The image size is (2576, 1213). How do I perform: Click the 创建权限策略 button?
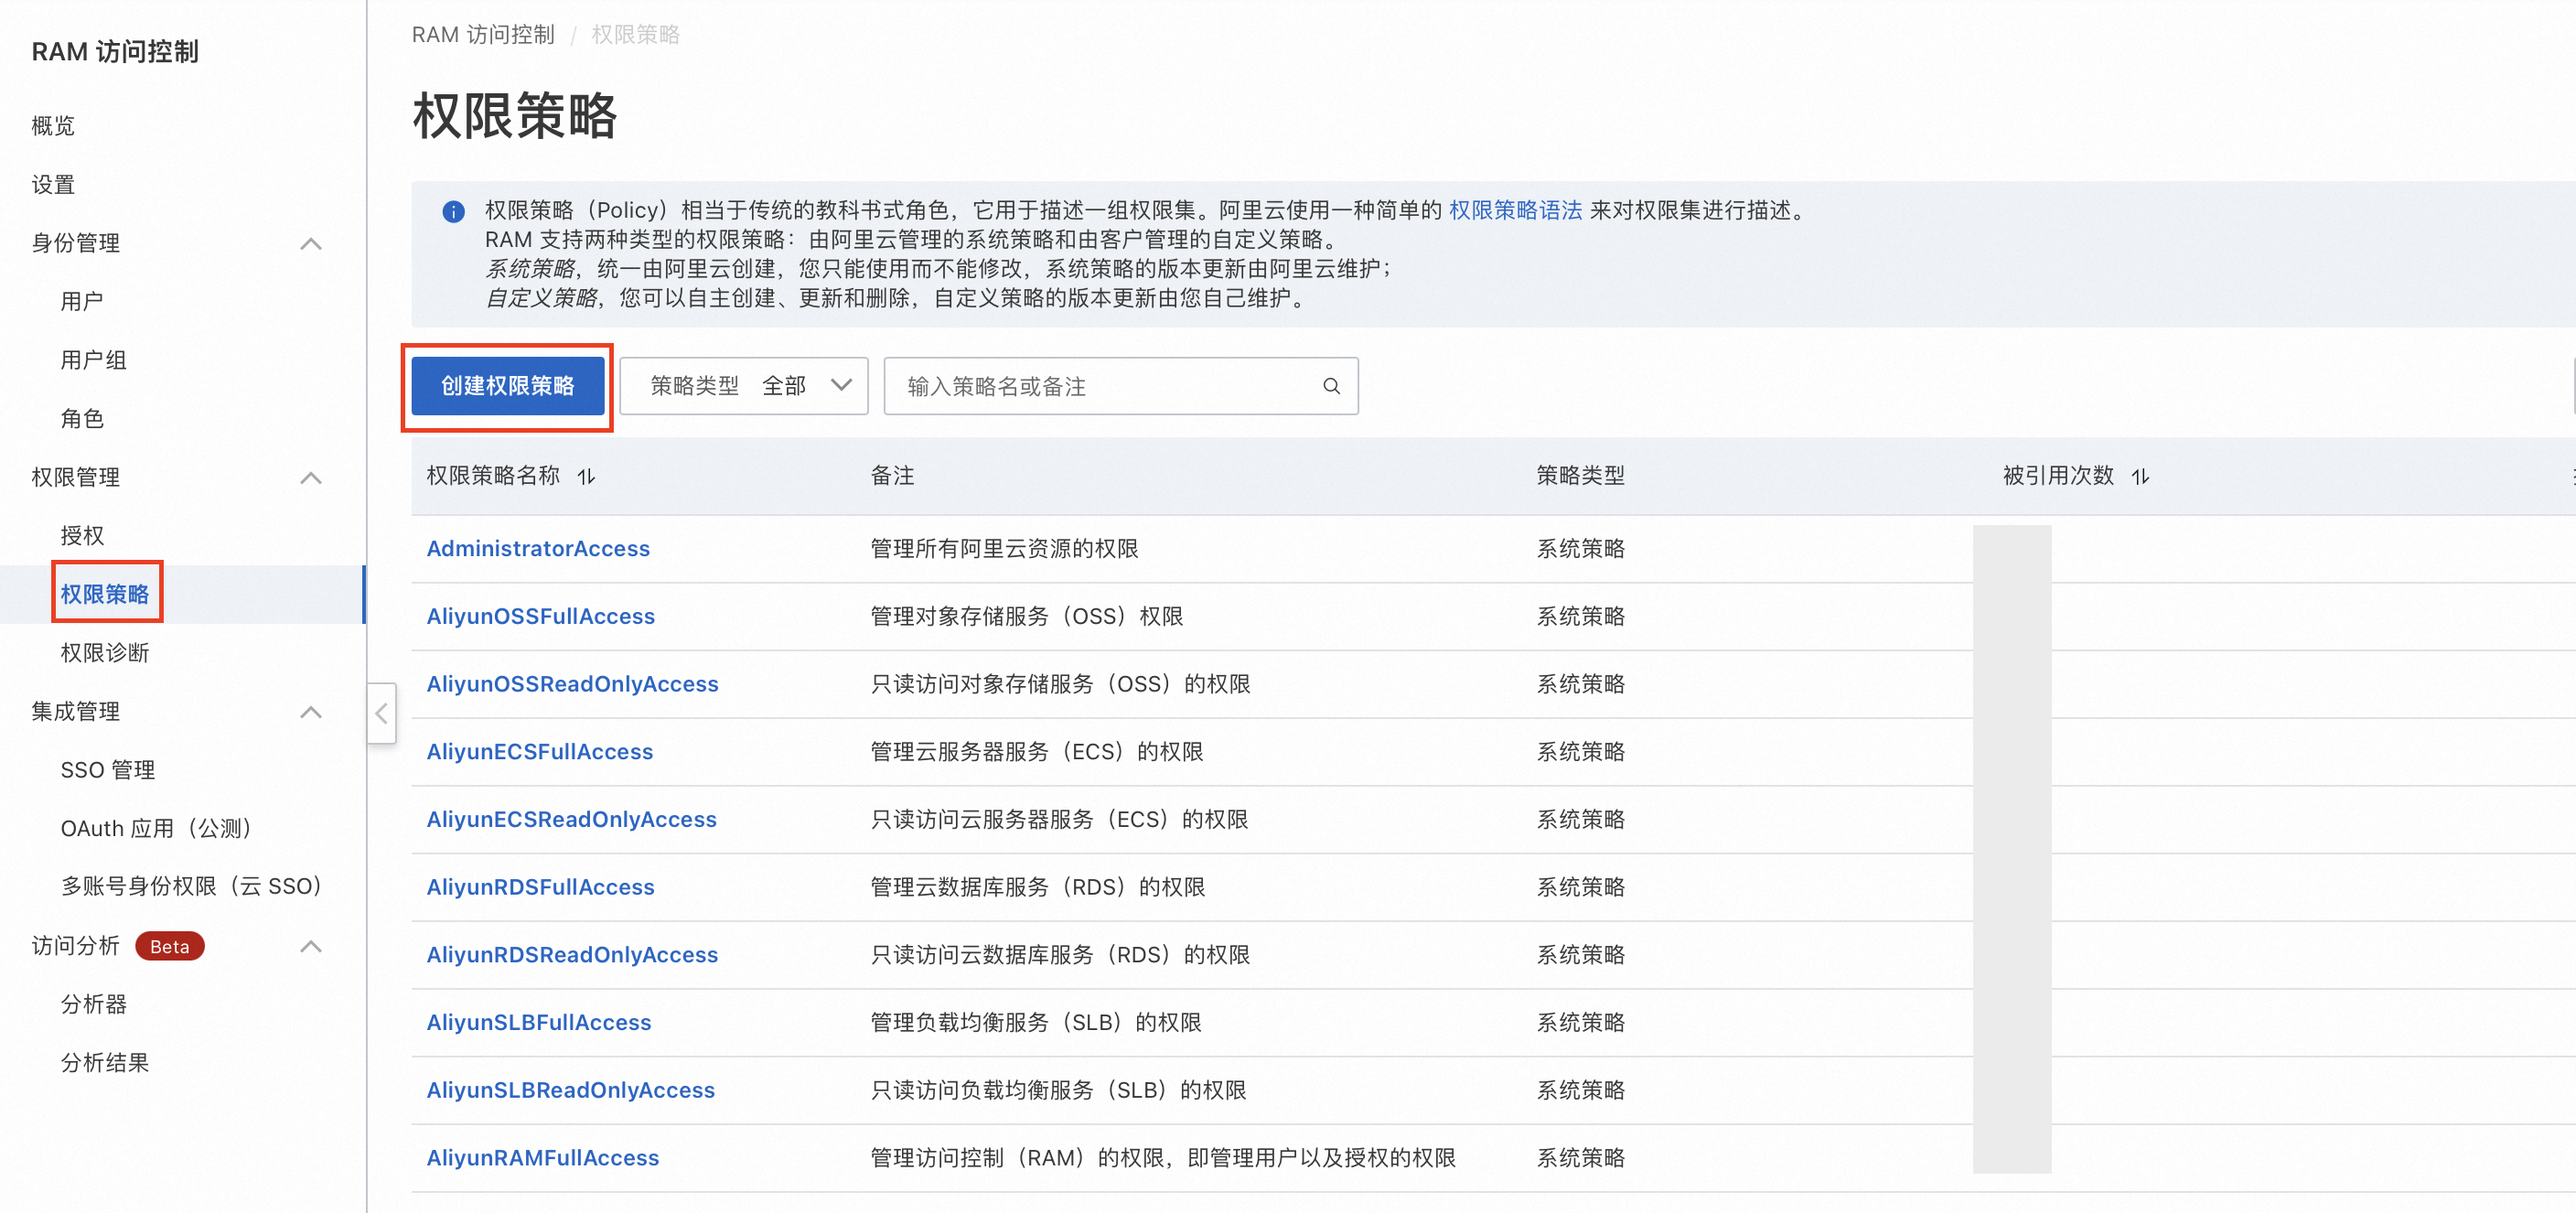point(508,386)
